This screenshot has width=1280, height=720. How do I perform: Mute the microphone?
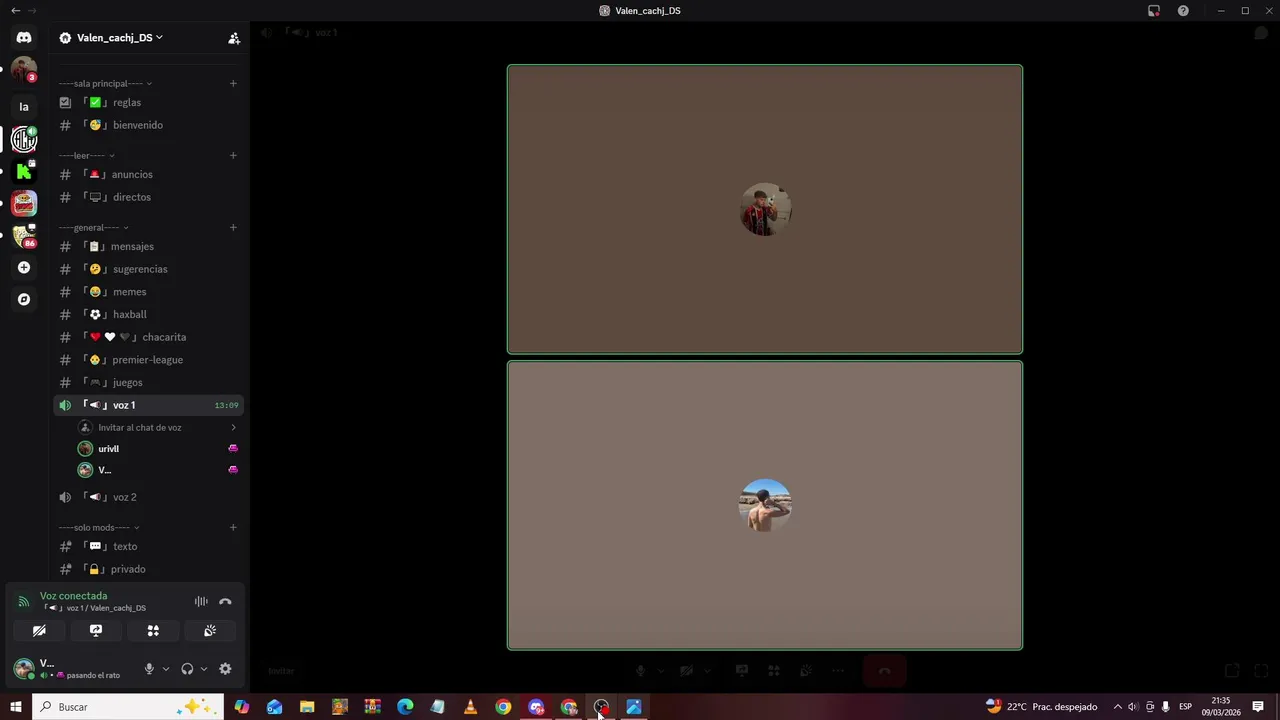[x=149, y=669]
